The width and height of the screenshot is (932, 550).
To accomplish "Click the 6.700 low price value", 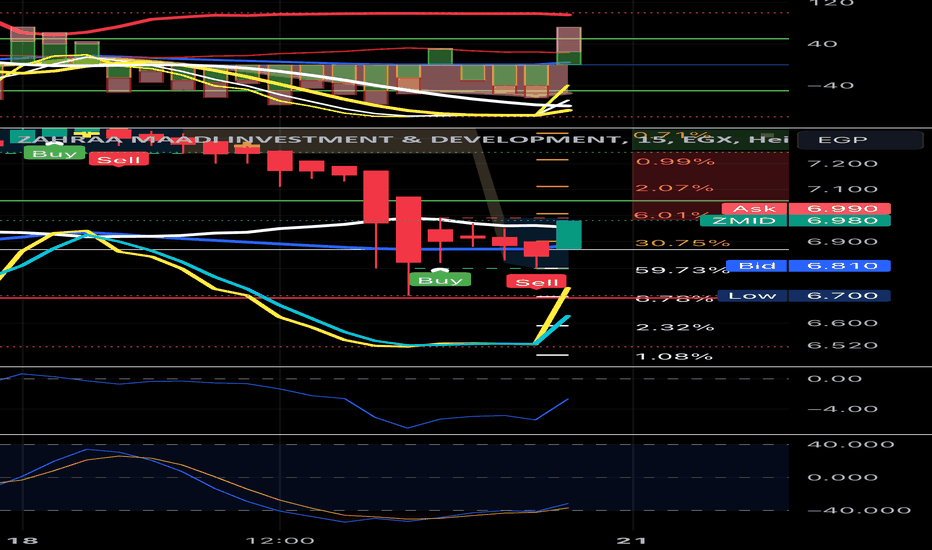I will click(x=839, y=296).
